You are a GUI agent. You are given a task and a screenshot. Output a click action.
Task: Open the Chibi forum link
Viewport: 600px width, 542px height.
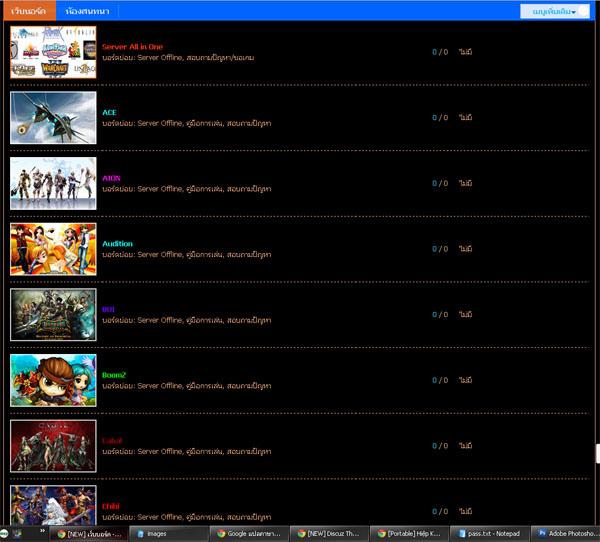pyautogui.click(x=111, y=506)
